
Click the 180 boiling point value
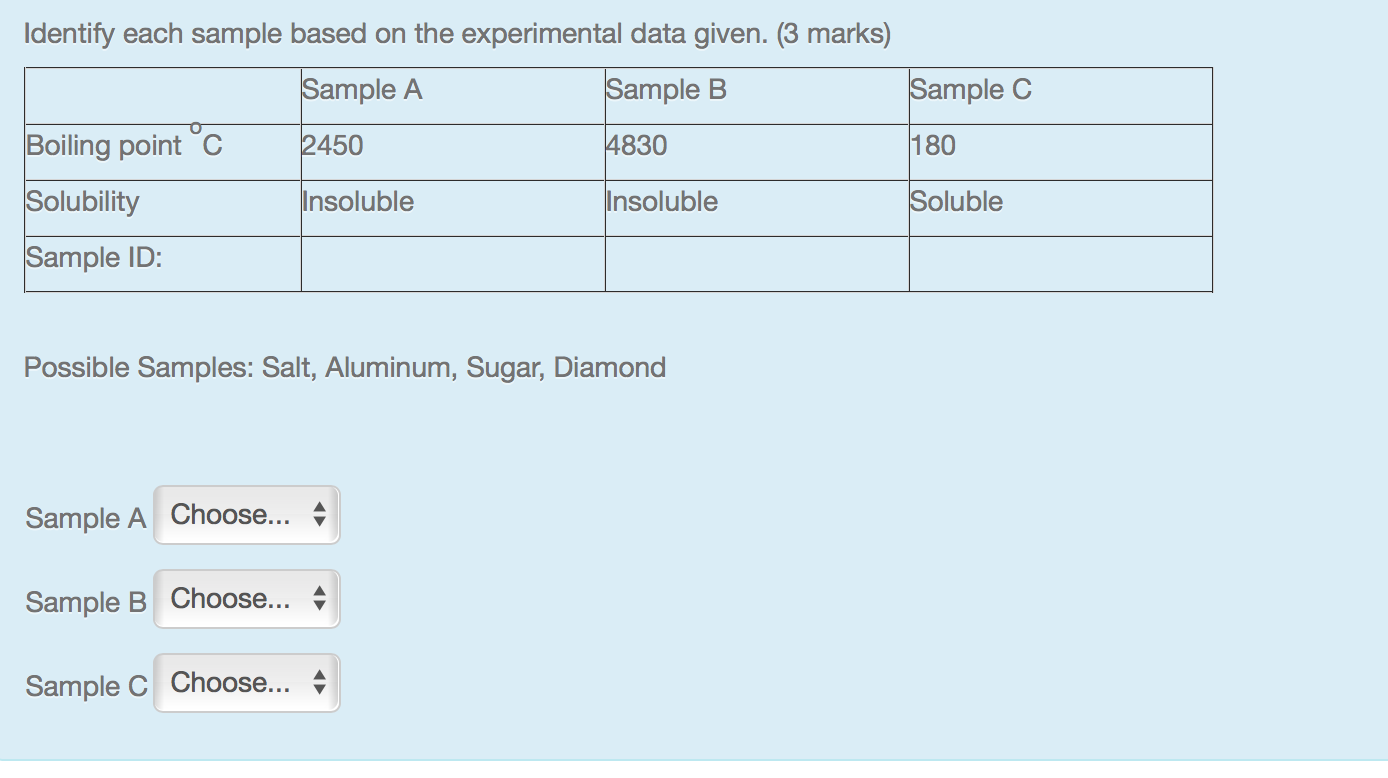(x=933, y=146)
